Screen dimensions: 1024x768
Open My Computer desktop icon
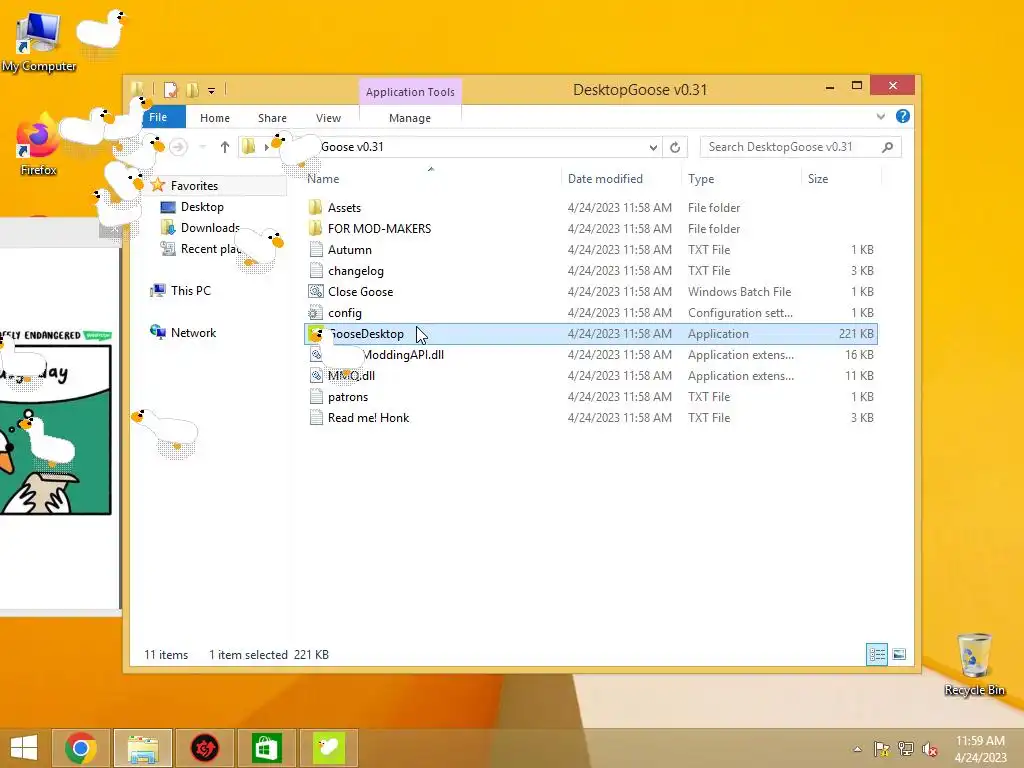tap(38, 43)
